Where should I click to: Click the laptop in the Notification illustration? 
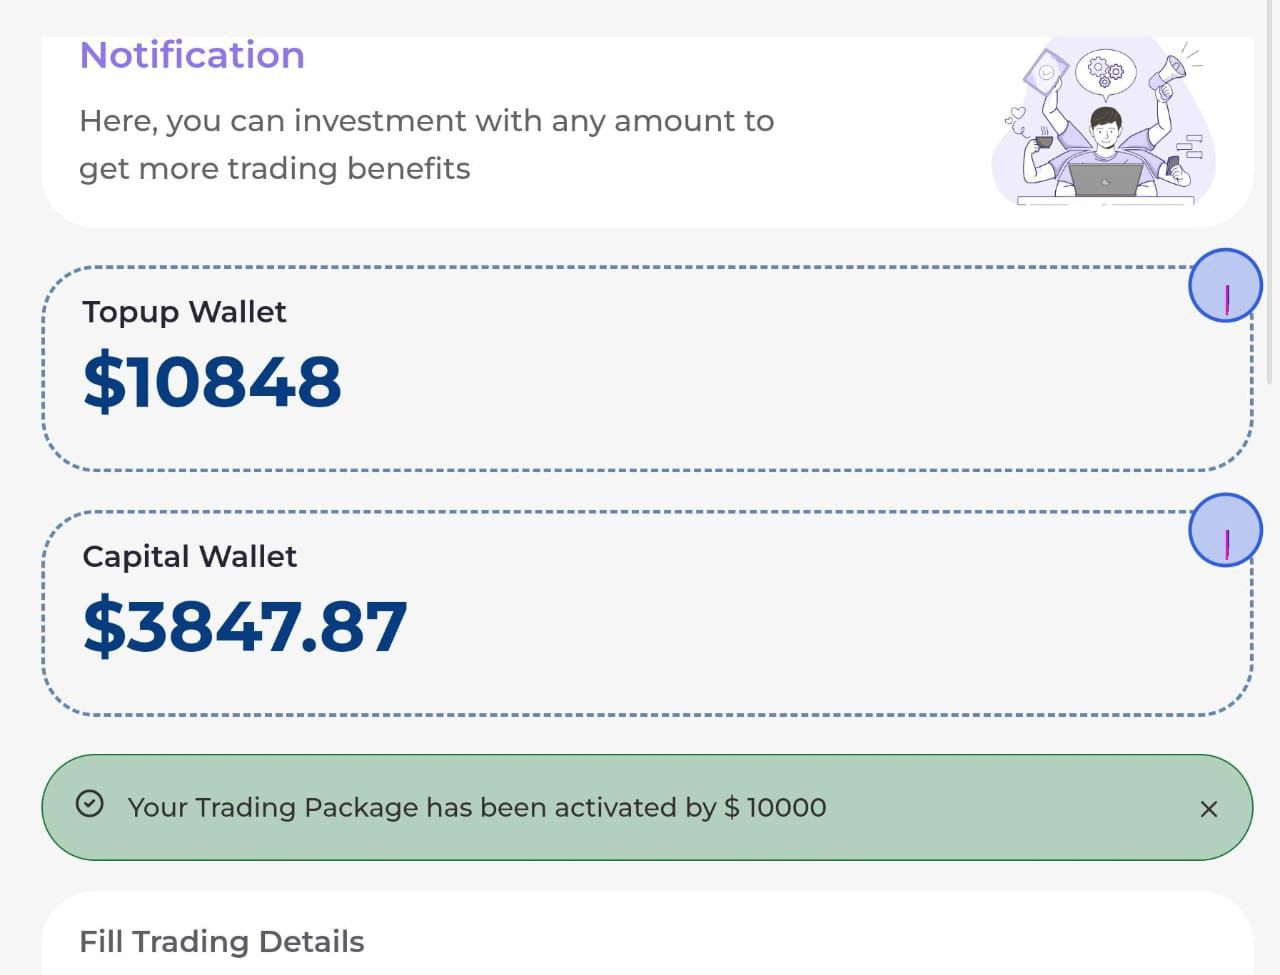coord(1105,180)
